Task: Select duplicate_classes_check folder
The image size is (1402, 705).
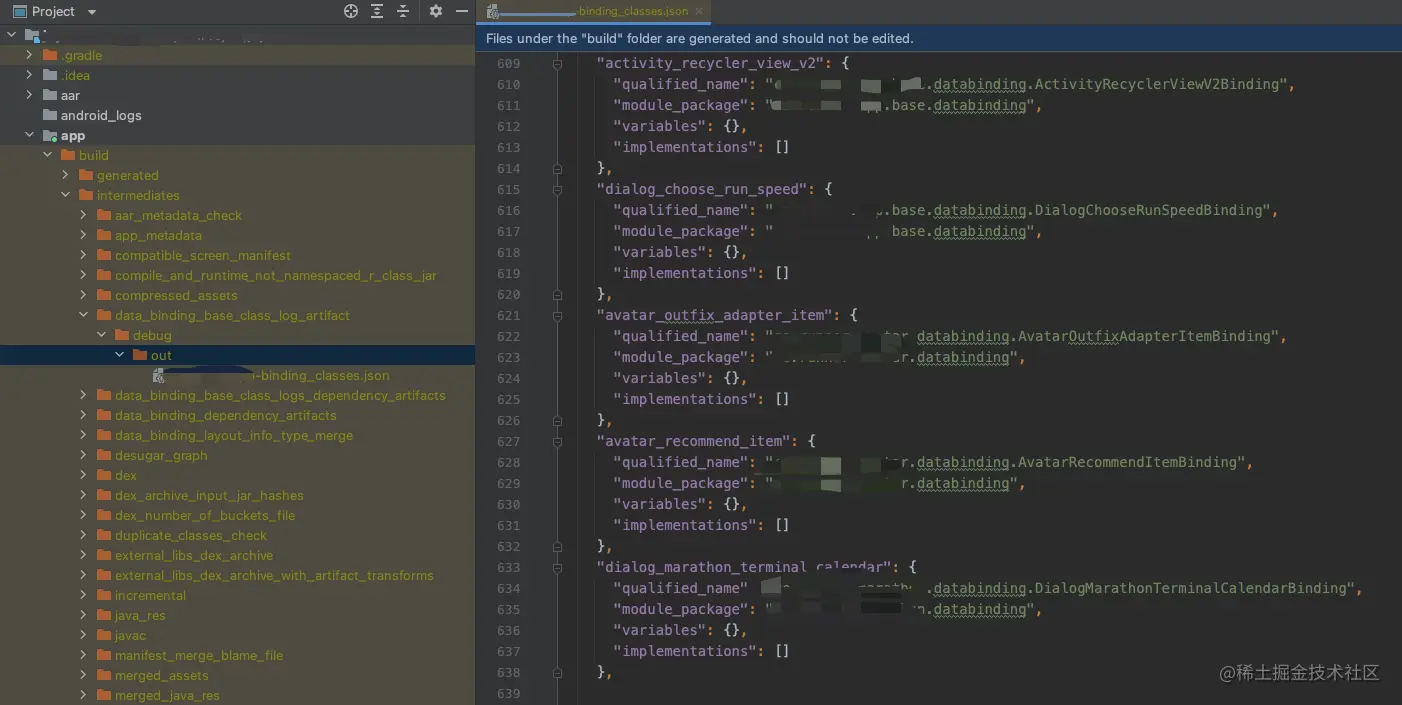Action: pyautogui.click(x=191, y=535)
